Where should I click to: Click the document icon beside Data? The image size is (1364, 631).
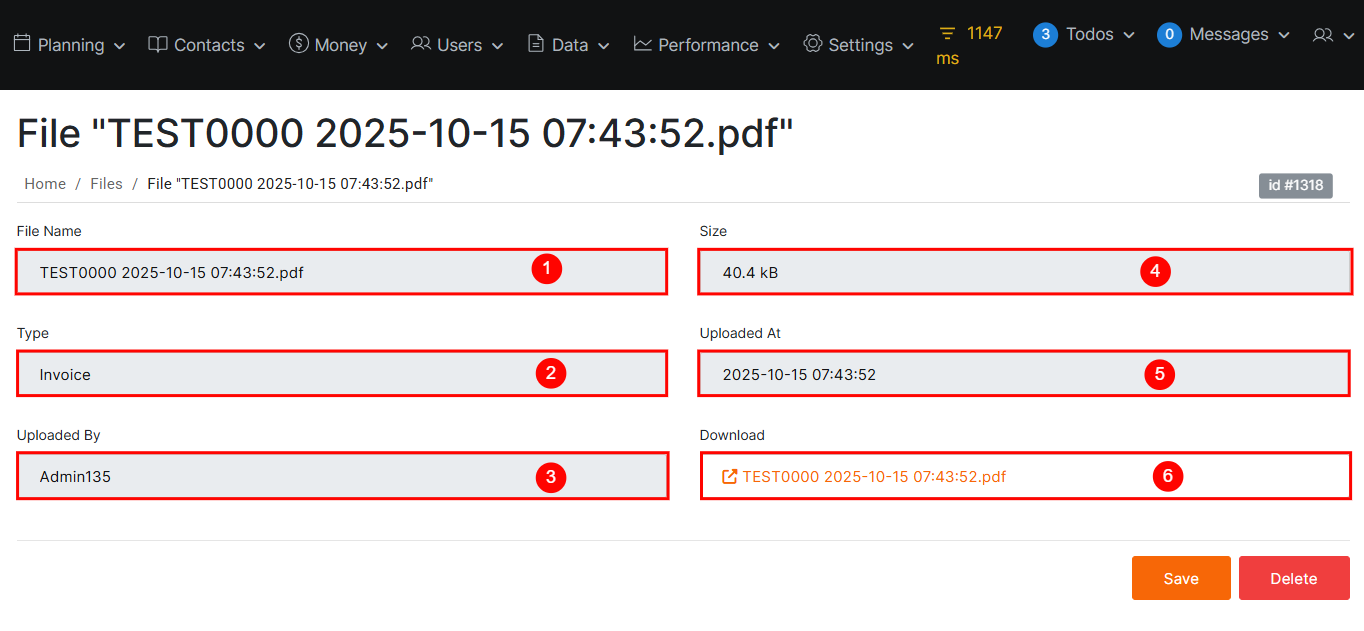point(536,44)
